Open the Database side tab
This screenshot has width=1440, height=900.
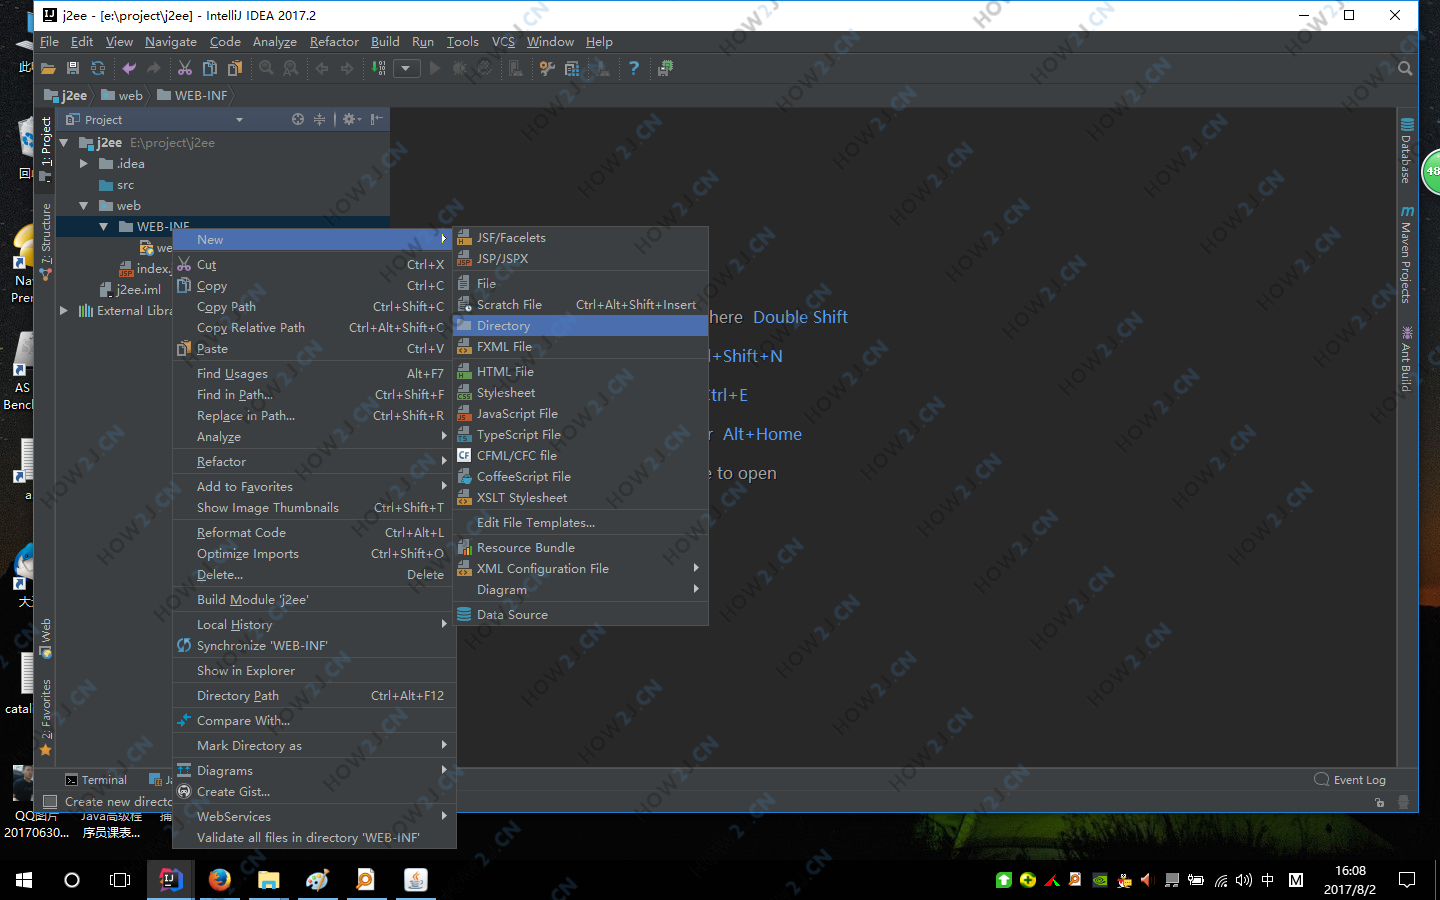pyautogui.click(x=1406, y=151)
